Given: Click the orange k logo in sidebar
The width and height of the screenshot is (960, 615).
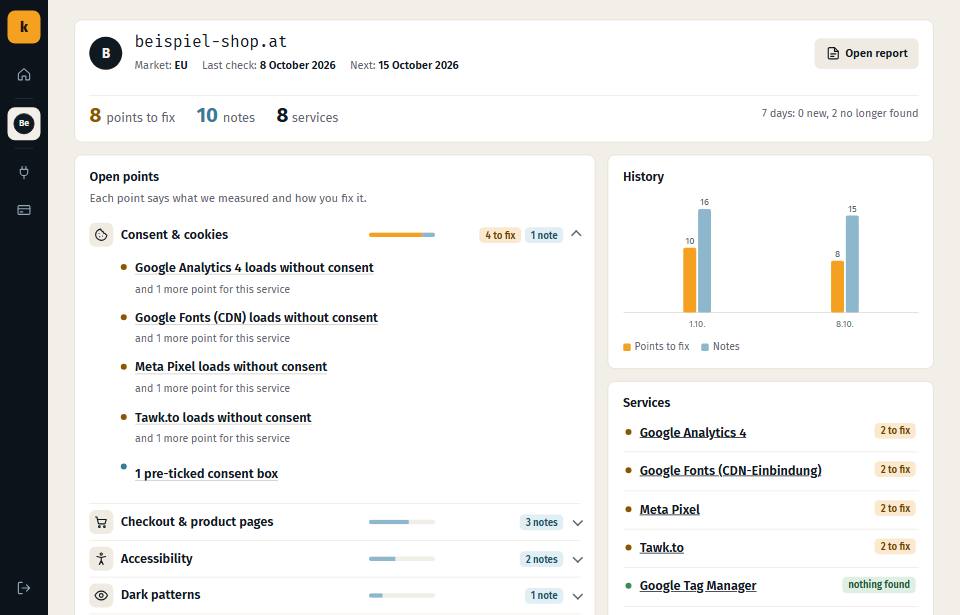Looking at the screenshot, I should click(x=24, y=27).
